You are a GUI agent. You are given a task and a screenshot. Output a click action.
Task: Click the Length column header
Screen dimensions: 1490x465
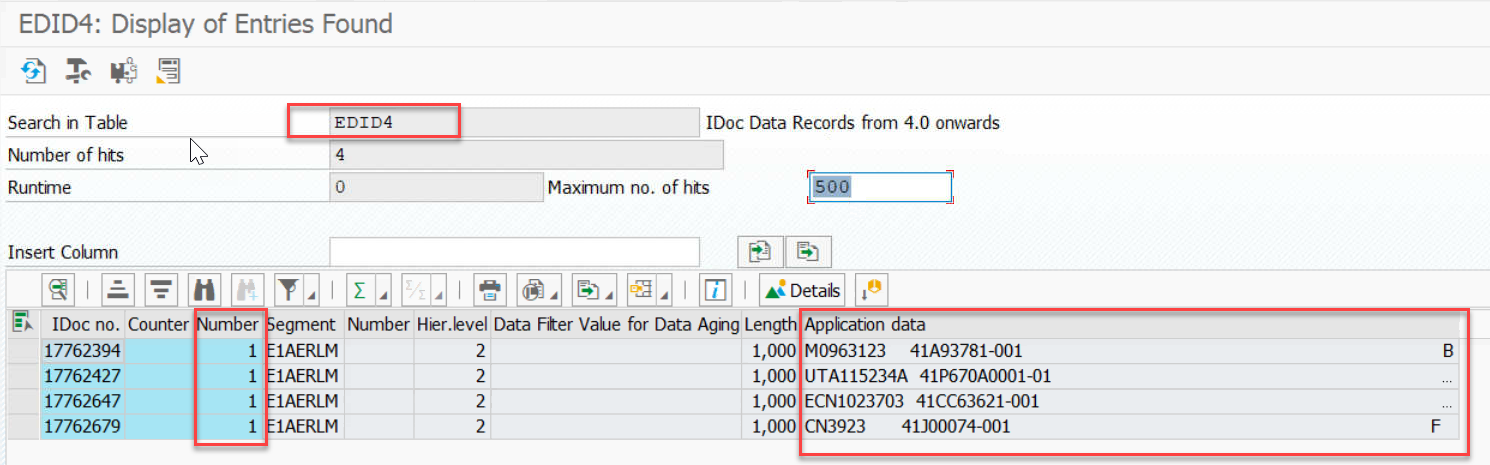pos(771,324)
